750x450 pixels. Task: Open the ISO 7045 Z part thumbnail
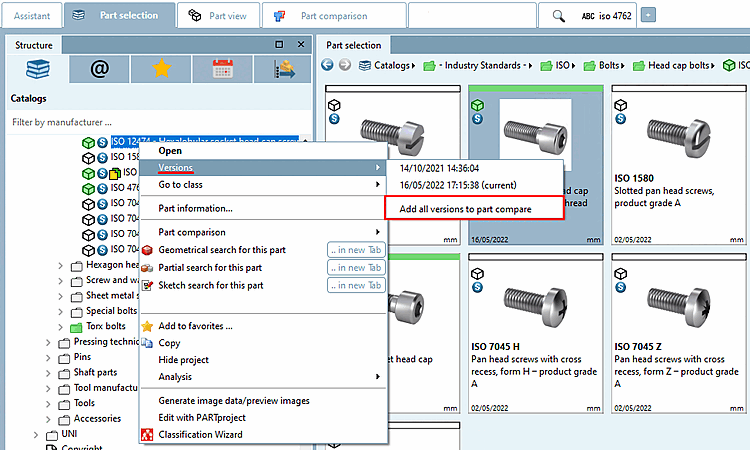click(x=679, y=333)
